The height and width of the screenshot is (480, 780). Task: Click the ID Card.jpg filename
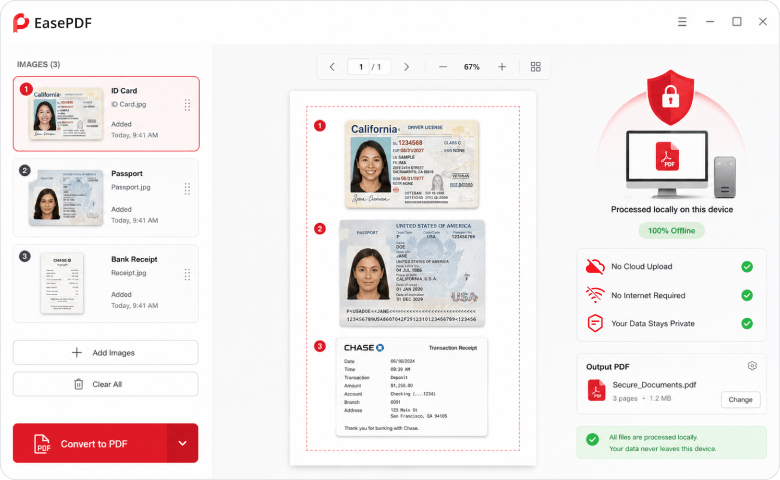(128, 104)
